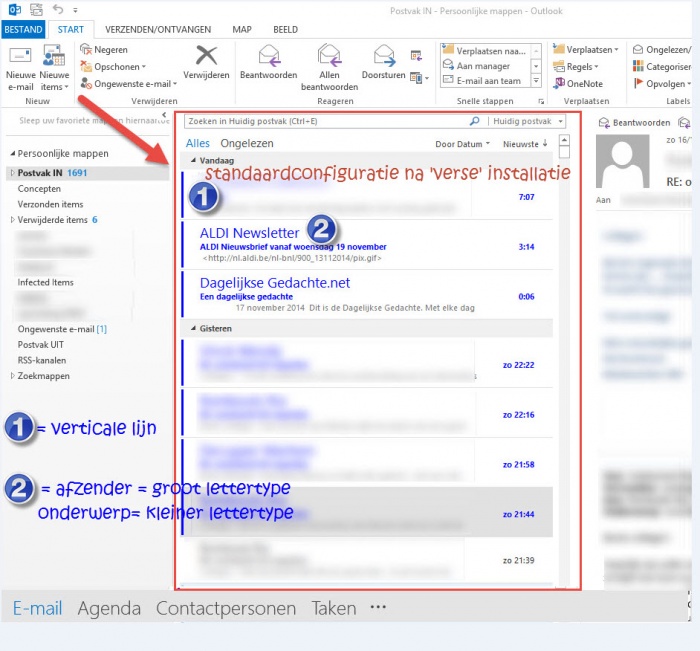
Task: Collapse the Vandaag group
Action: [x=193, y=160]
